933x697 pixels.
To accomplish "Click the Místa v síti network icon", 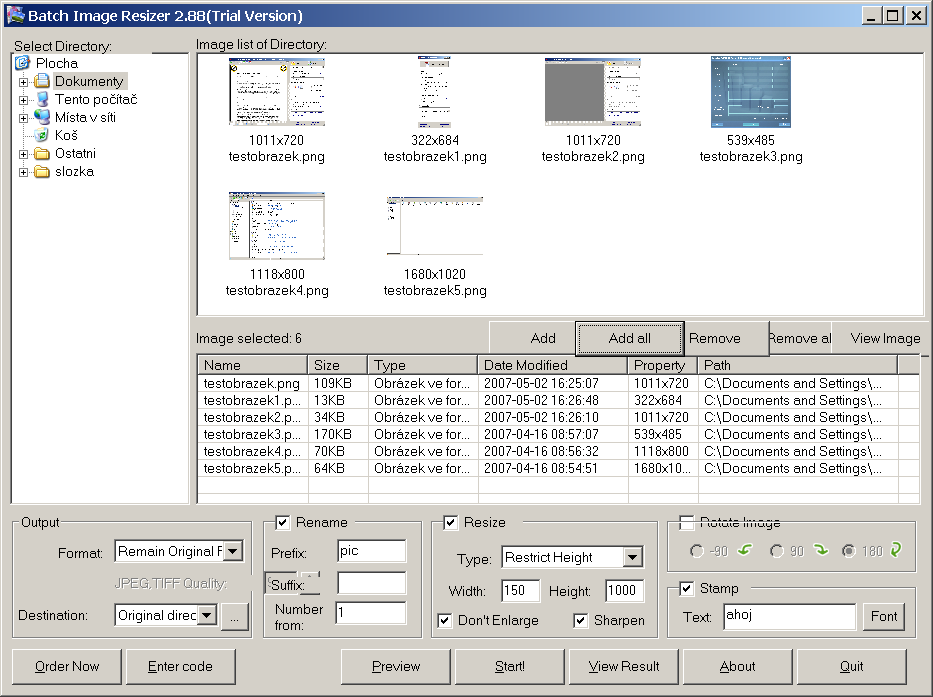I will pos(42,117).
